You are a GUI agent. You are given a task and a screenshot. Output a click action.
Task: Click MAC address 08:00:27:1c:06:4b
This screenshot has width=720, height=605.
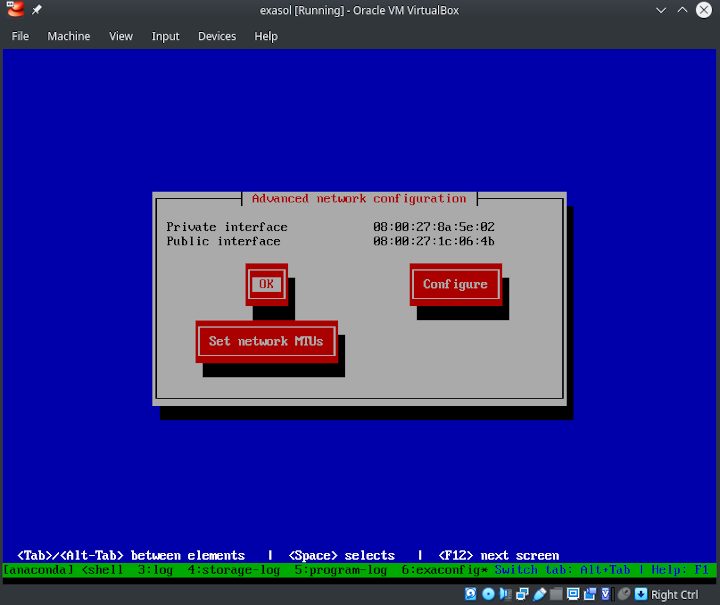pos(433,241)
